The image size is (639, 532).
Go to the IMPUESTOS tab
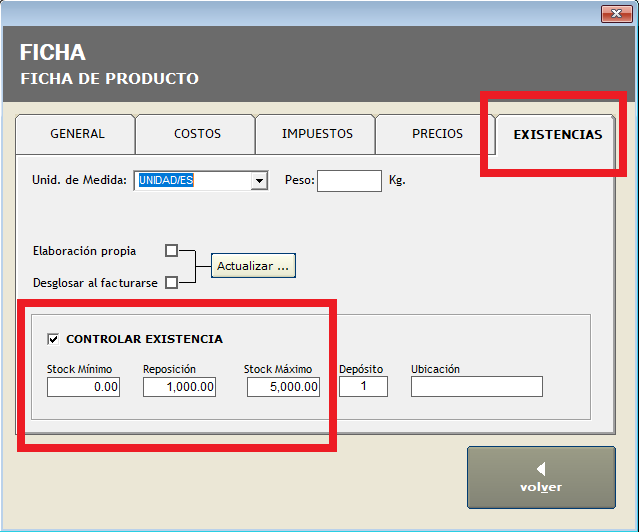pos(317,134)
